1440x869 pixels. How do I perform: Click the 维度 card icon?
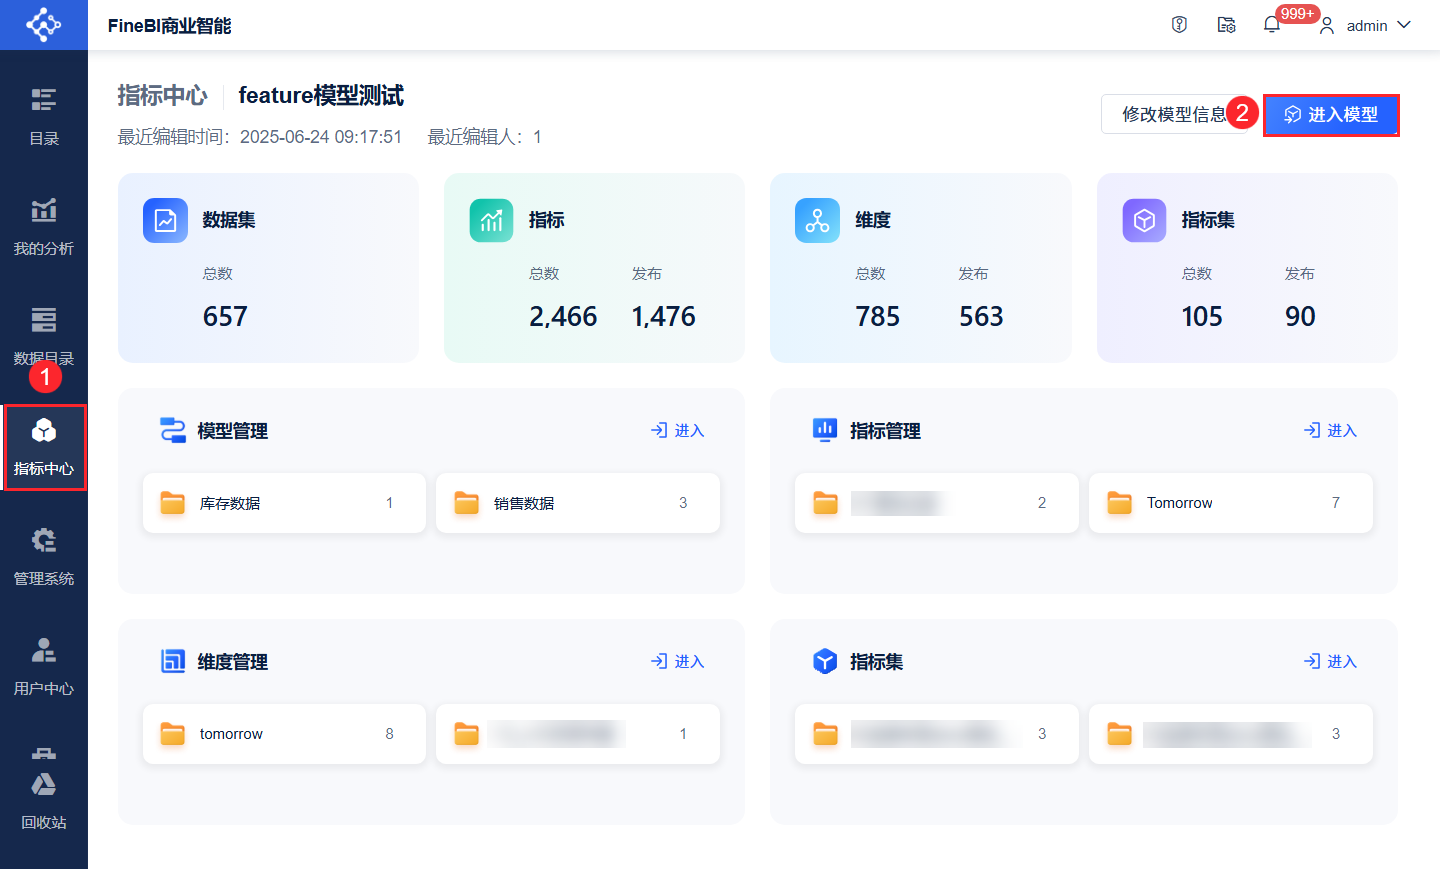tap(817, 220)
